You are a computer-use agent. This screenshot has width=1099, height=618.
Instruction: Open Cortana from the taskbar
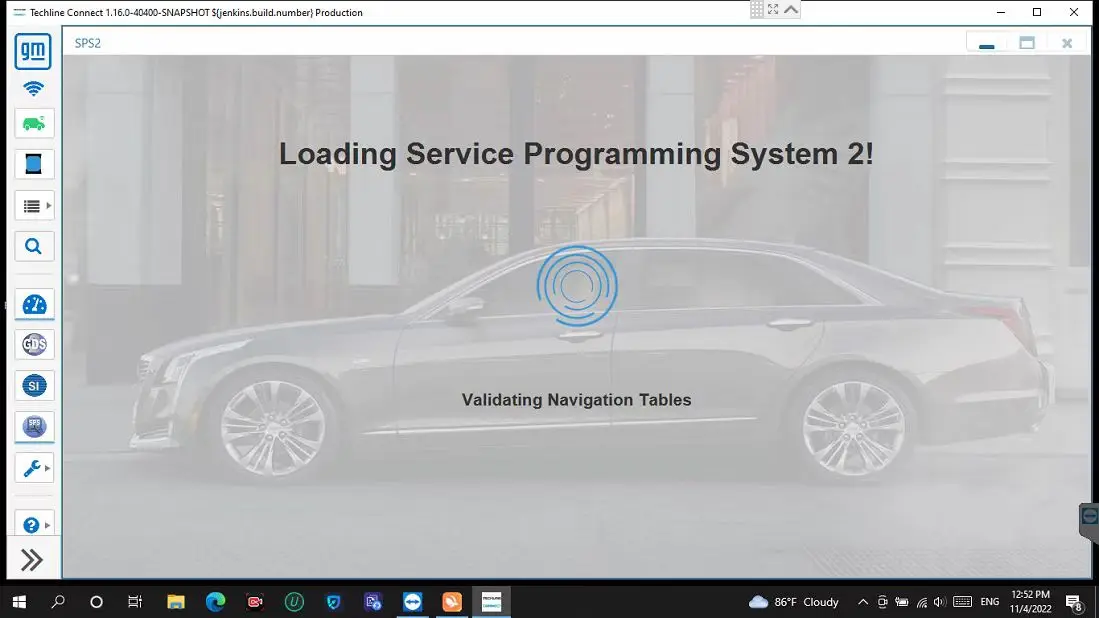point(97,602)
